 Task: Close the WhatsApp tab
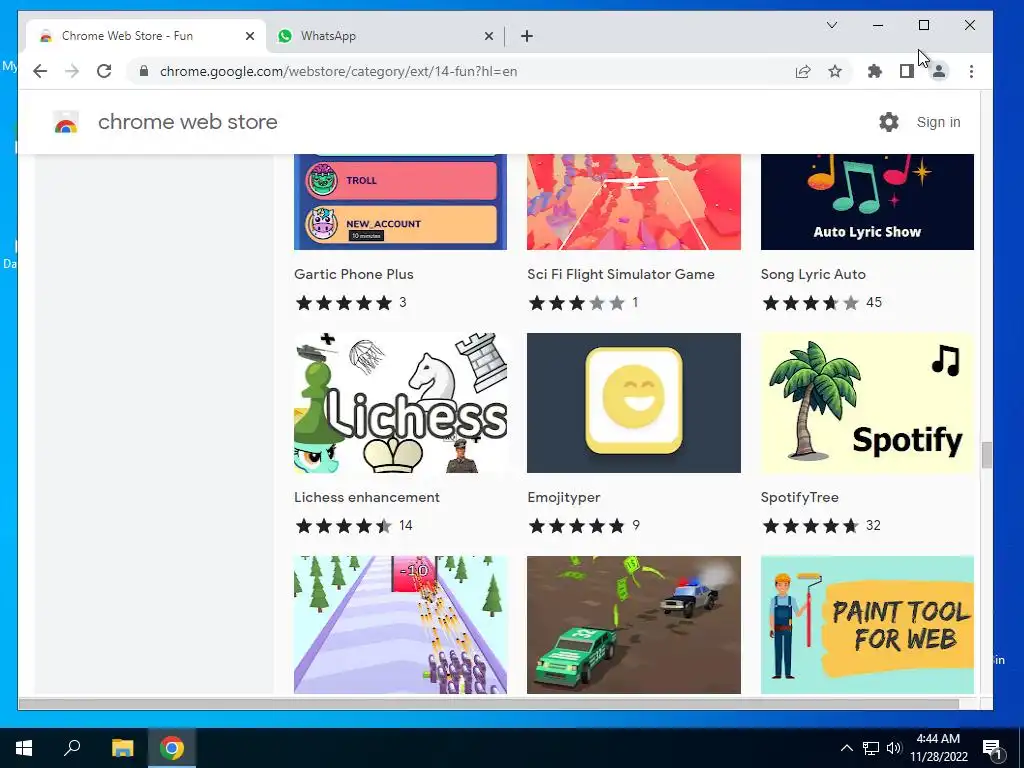[488, 36]
